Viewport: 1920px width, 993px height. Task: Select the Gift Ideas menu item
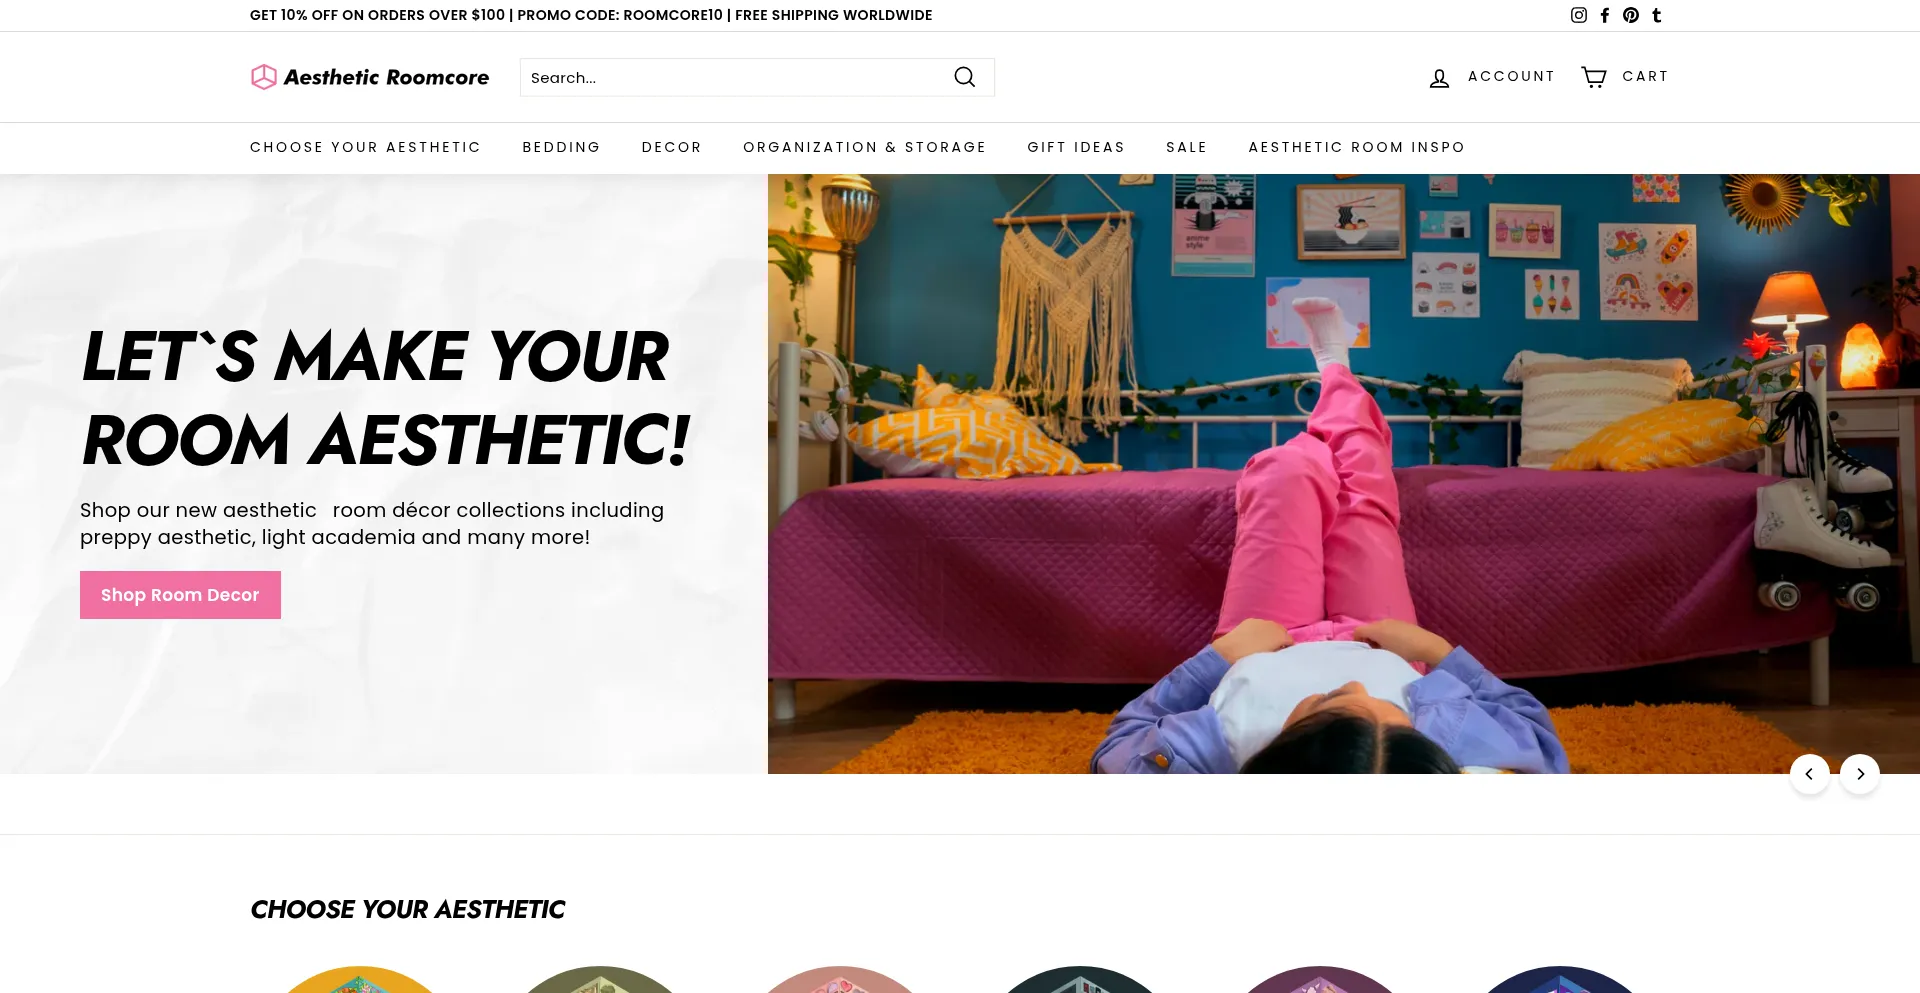(1075, 147)
